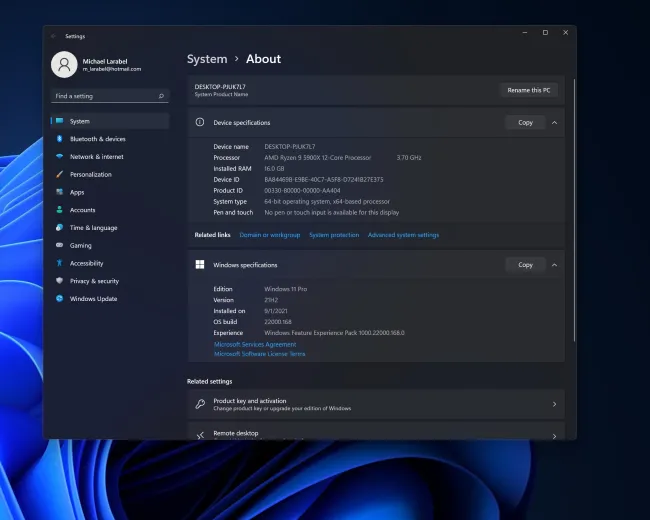Click the Windows 11 Pro edition value

[286, 289]
